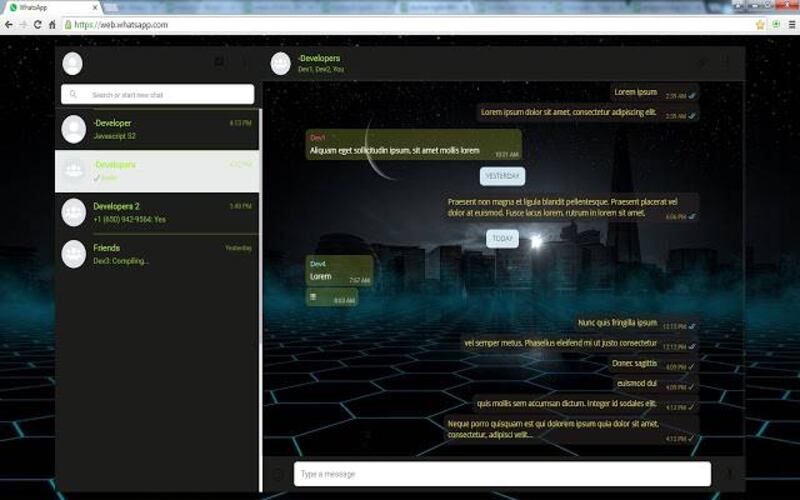This screenshot has height=500, width=800.
Task: Click the bookmark star in address bar
Action: click(x=760, y=24)
